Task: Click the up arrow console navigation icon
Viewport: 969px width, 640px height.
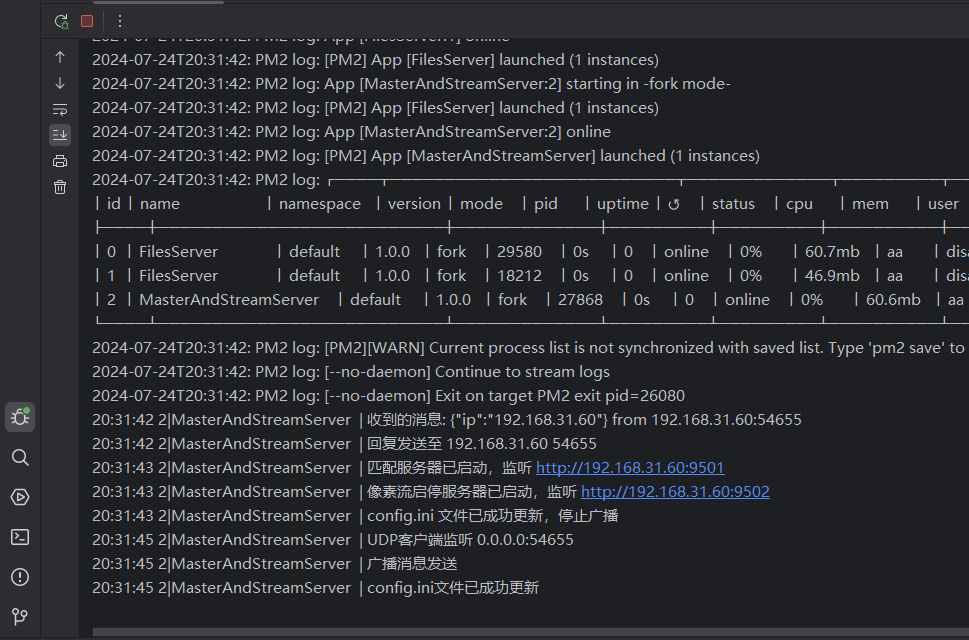Action: tap(60, 57)
